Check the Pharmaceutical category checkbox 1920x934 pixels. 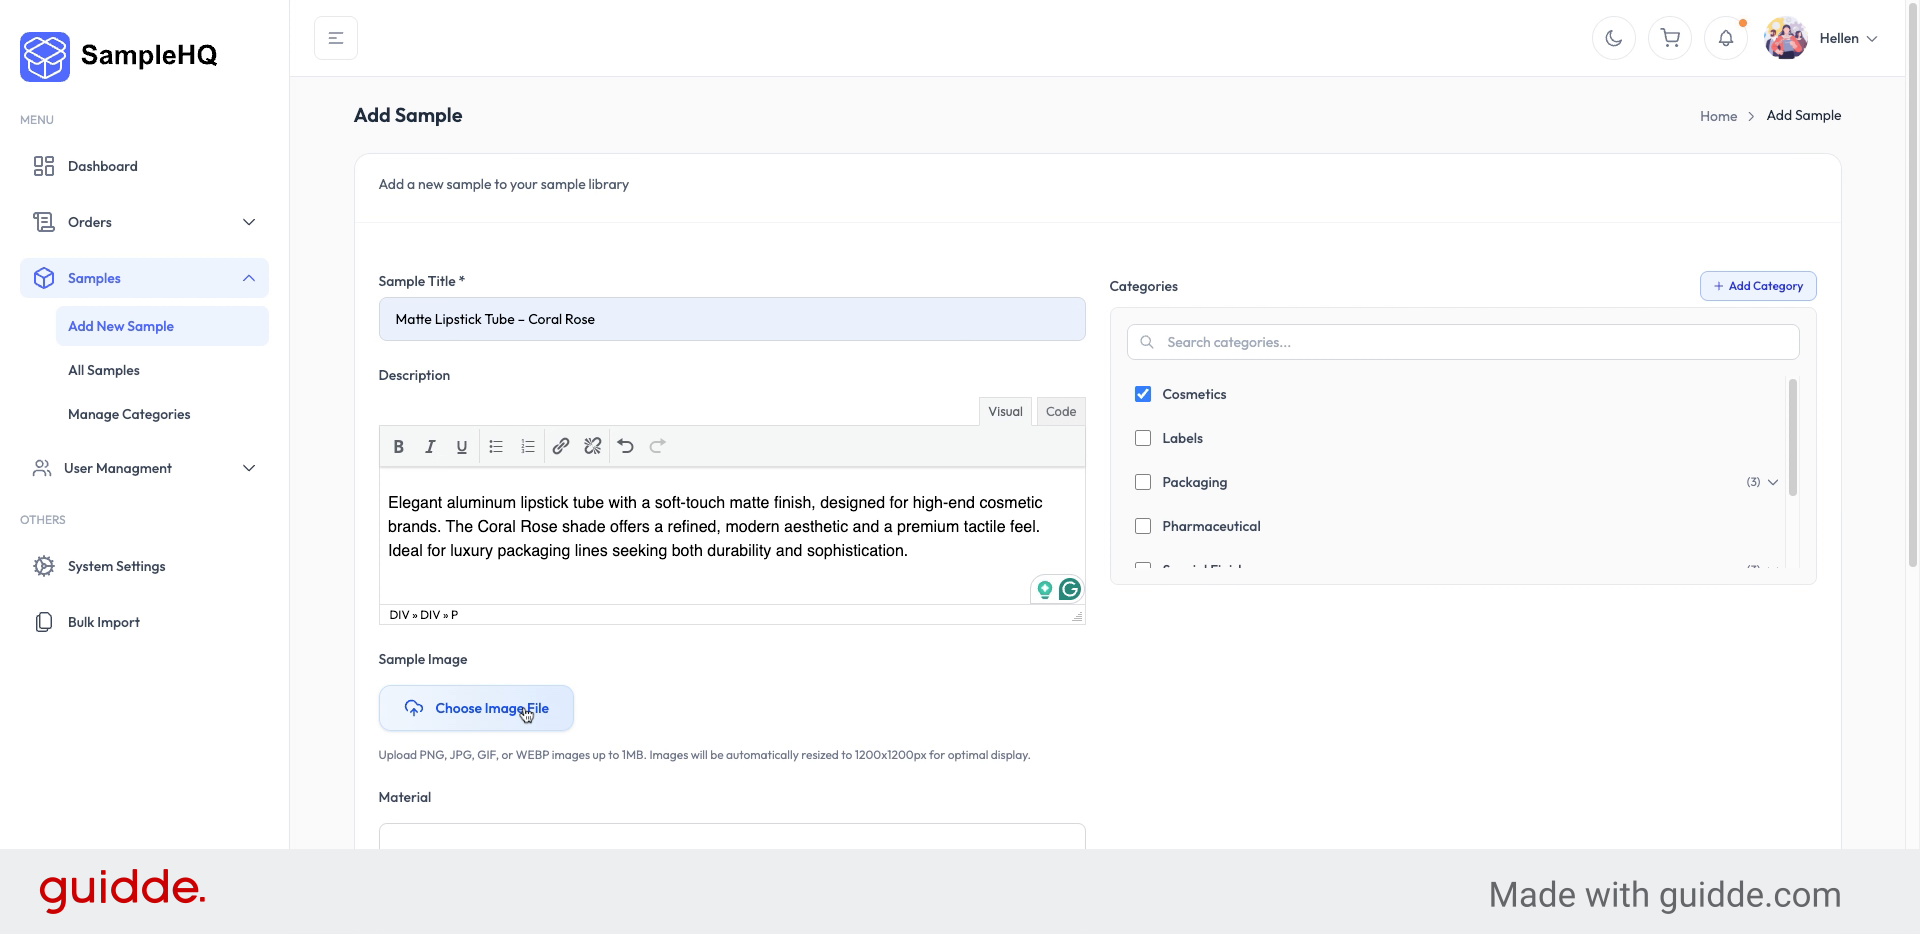click(1142, 526)
